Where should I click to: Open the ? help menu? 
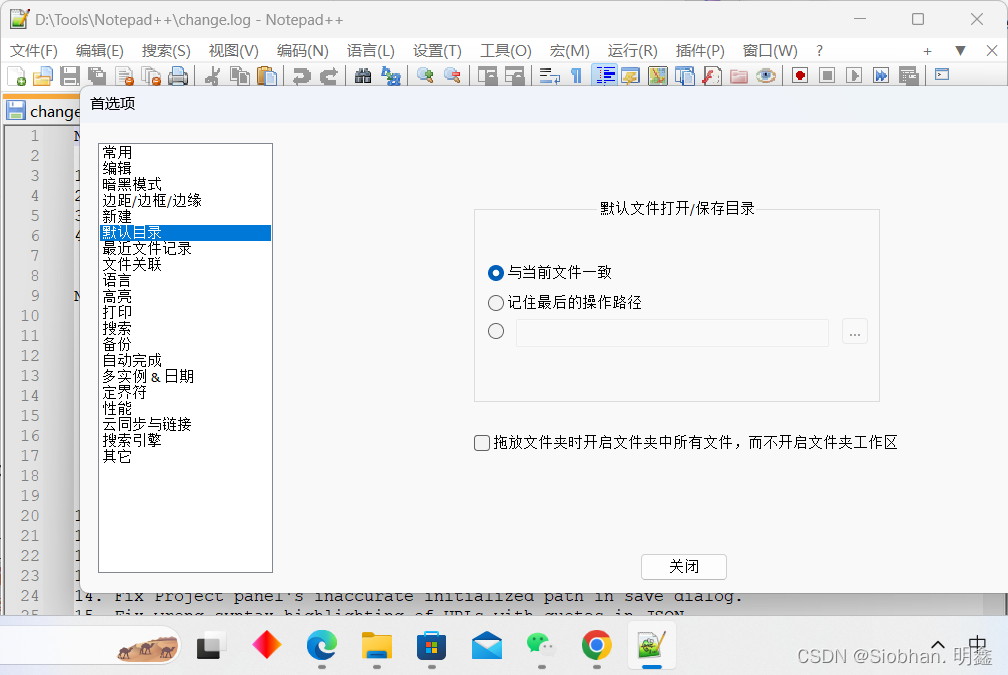tap(819, 51)
